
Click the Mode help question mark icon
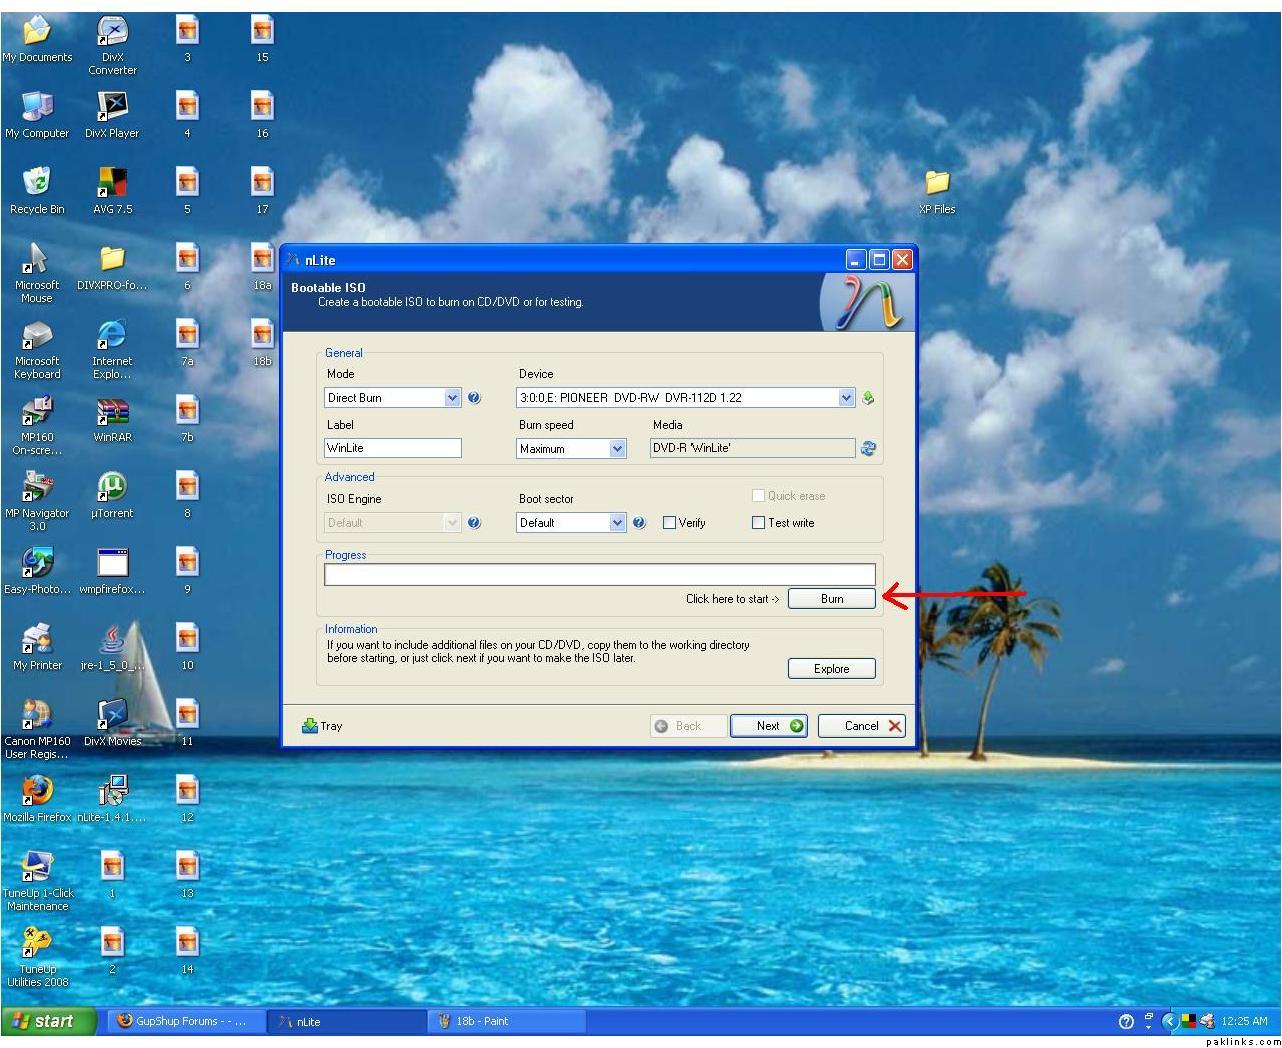coord(474,398)
